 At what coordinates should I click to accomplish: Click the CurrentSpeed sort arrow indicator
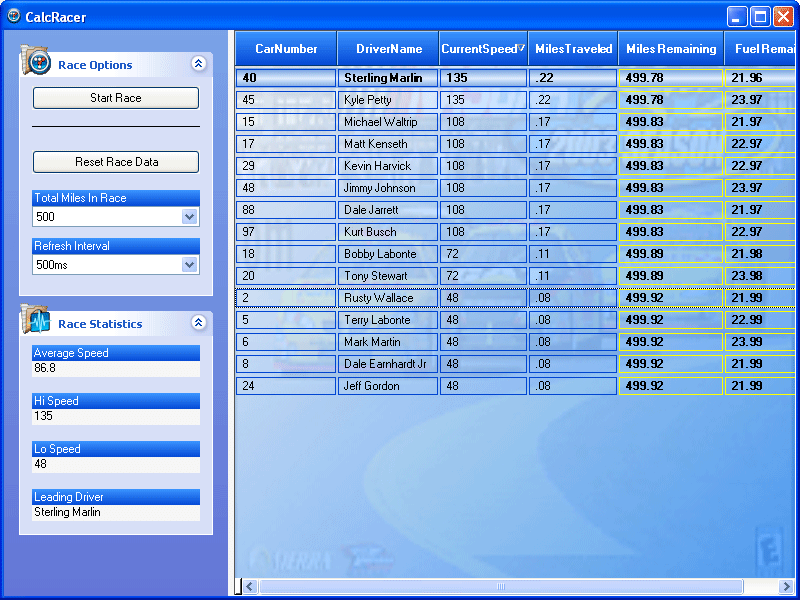pyautogui.click(x=521, y=48)
